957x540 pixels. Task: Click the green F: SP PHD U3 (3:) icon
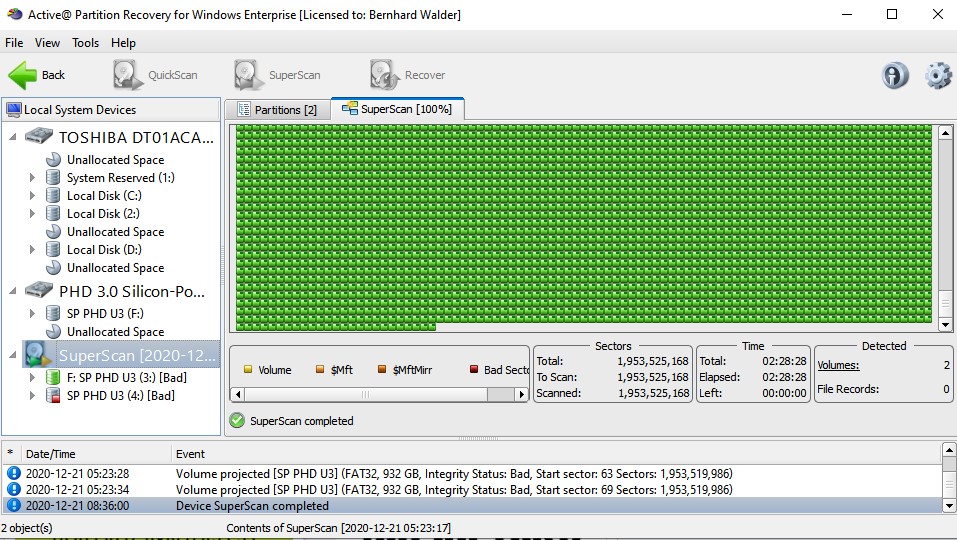coord(54,378)
